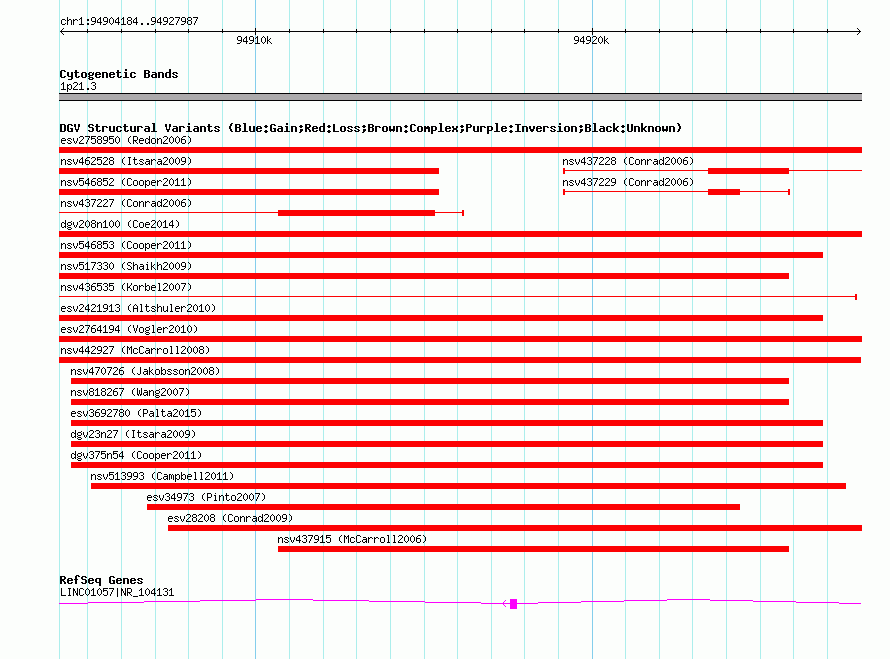Click the gray 1p21.3 cytogenetic band bar
The image size is (890, 659).
click(x=460, y=97)
